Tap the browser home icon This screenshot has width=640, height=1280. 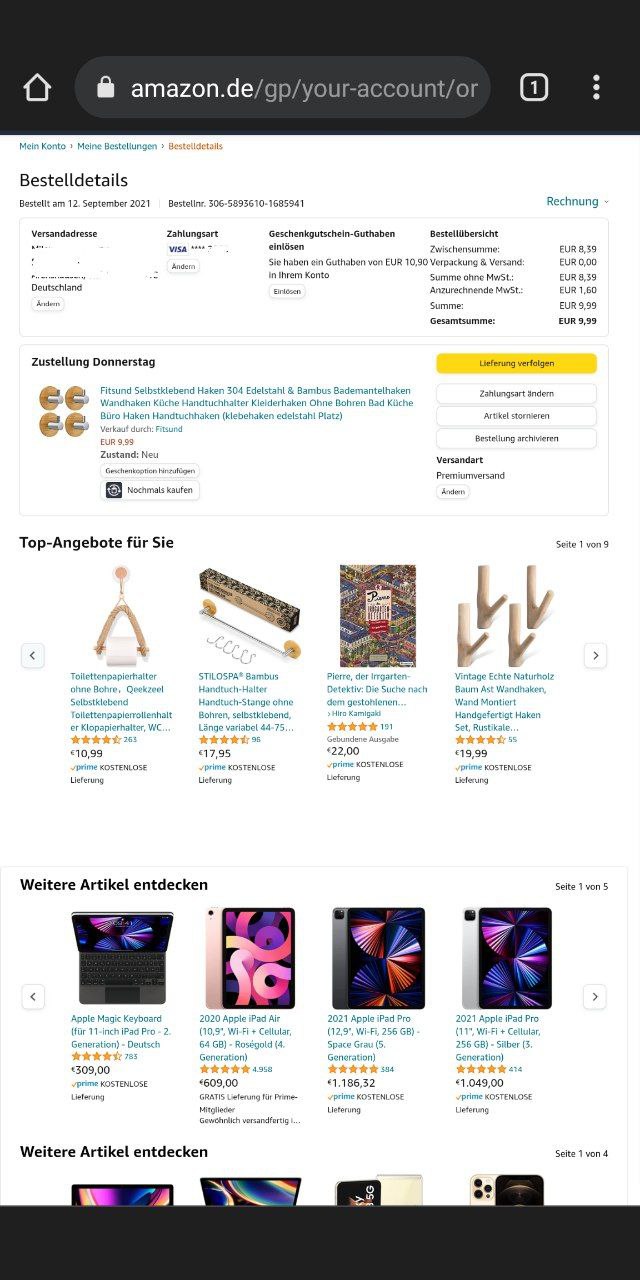pyautogui.click(x=37, y=88)
